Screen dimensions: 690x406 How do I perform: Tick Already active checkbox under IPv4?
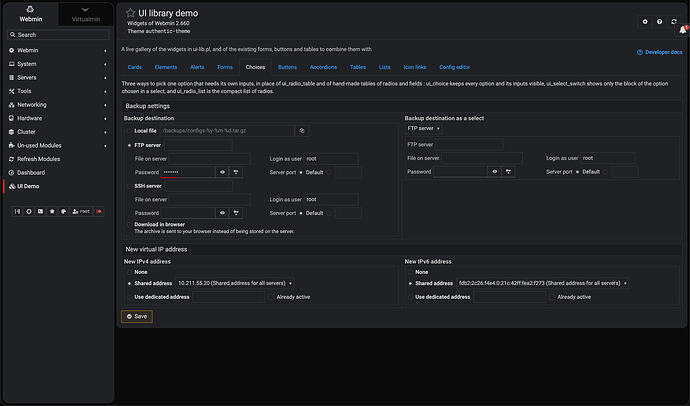[271, 297]
